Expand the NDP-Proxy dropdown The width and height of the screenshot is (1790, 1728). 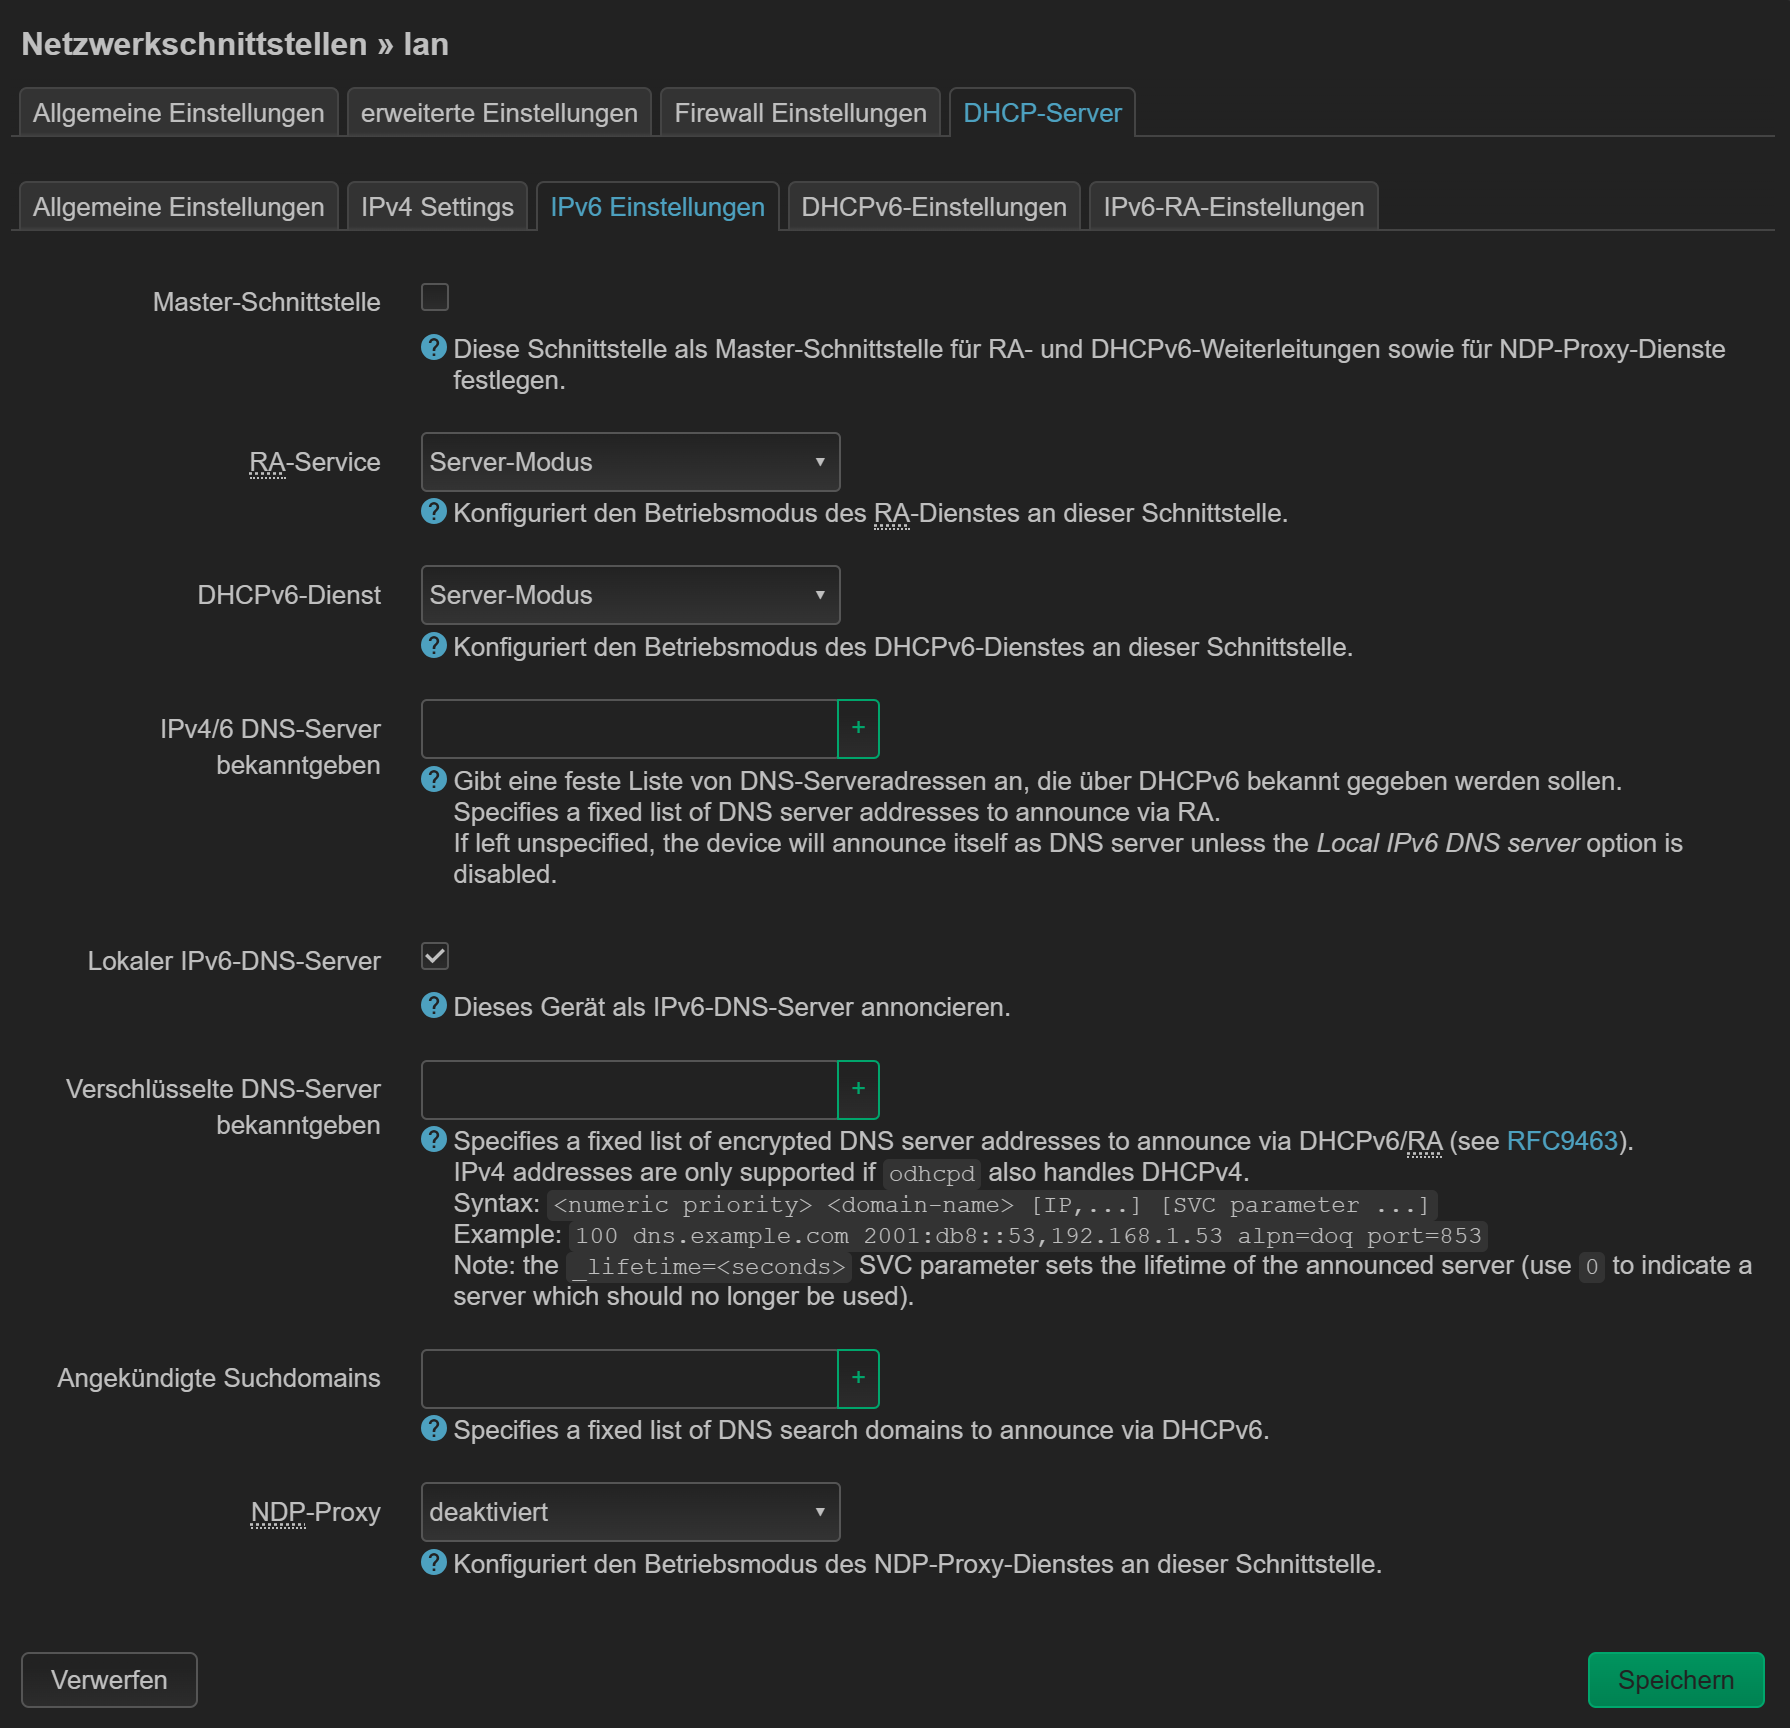[630, 1512]
